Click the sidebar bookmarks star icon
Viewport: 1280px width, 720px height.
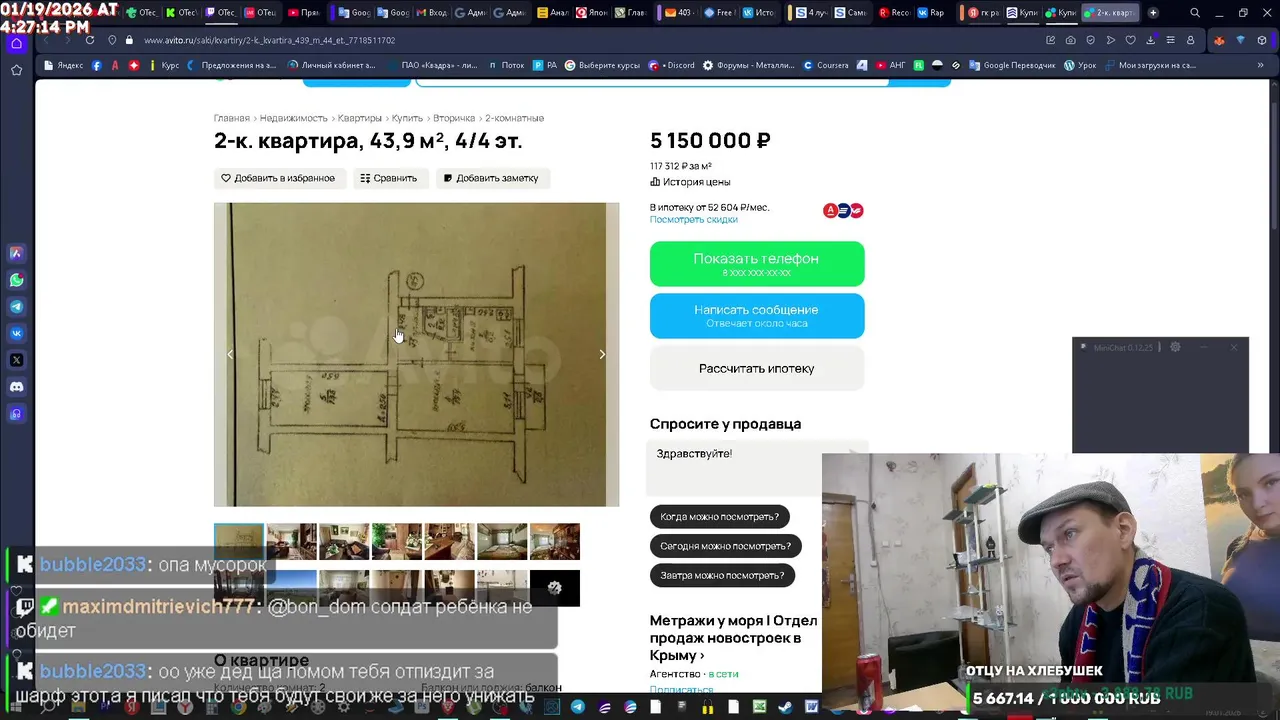(x=16, y=70)
